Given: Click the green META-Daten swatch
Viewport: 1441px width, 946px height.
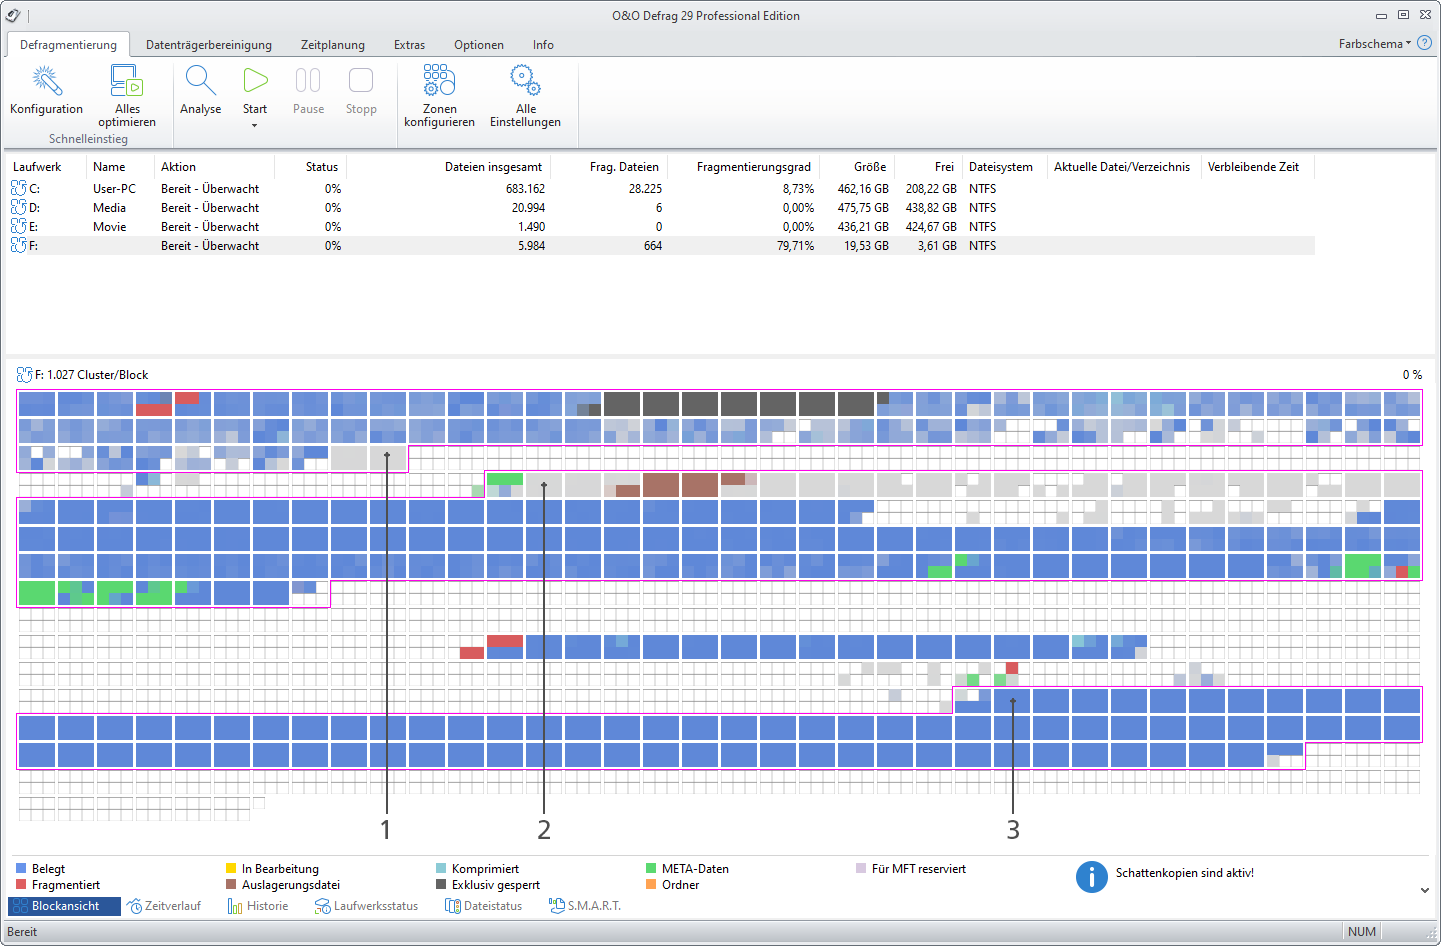Looking at the screenshot, I should point(651,869).
